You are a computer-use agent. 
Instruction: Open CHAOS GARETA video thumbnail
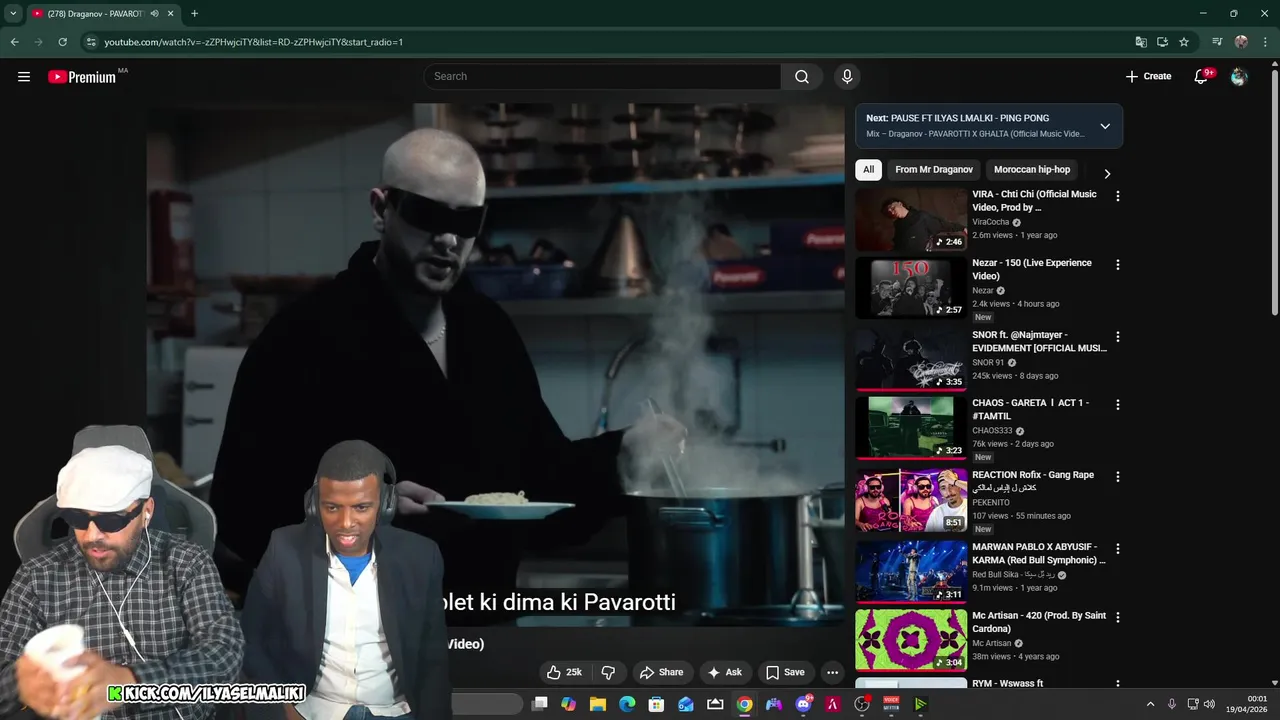(911, 428)
